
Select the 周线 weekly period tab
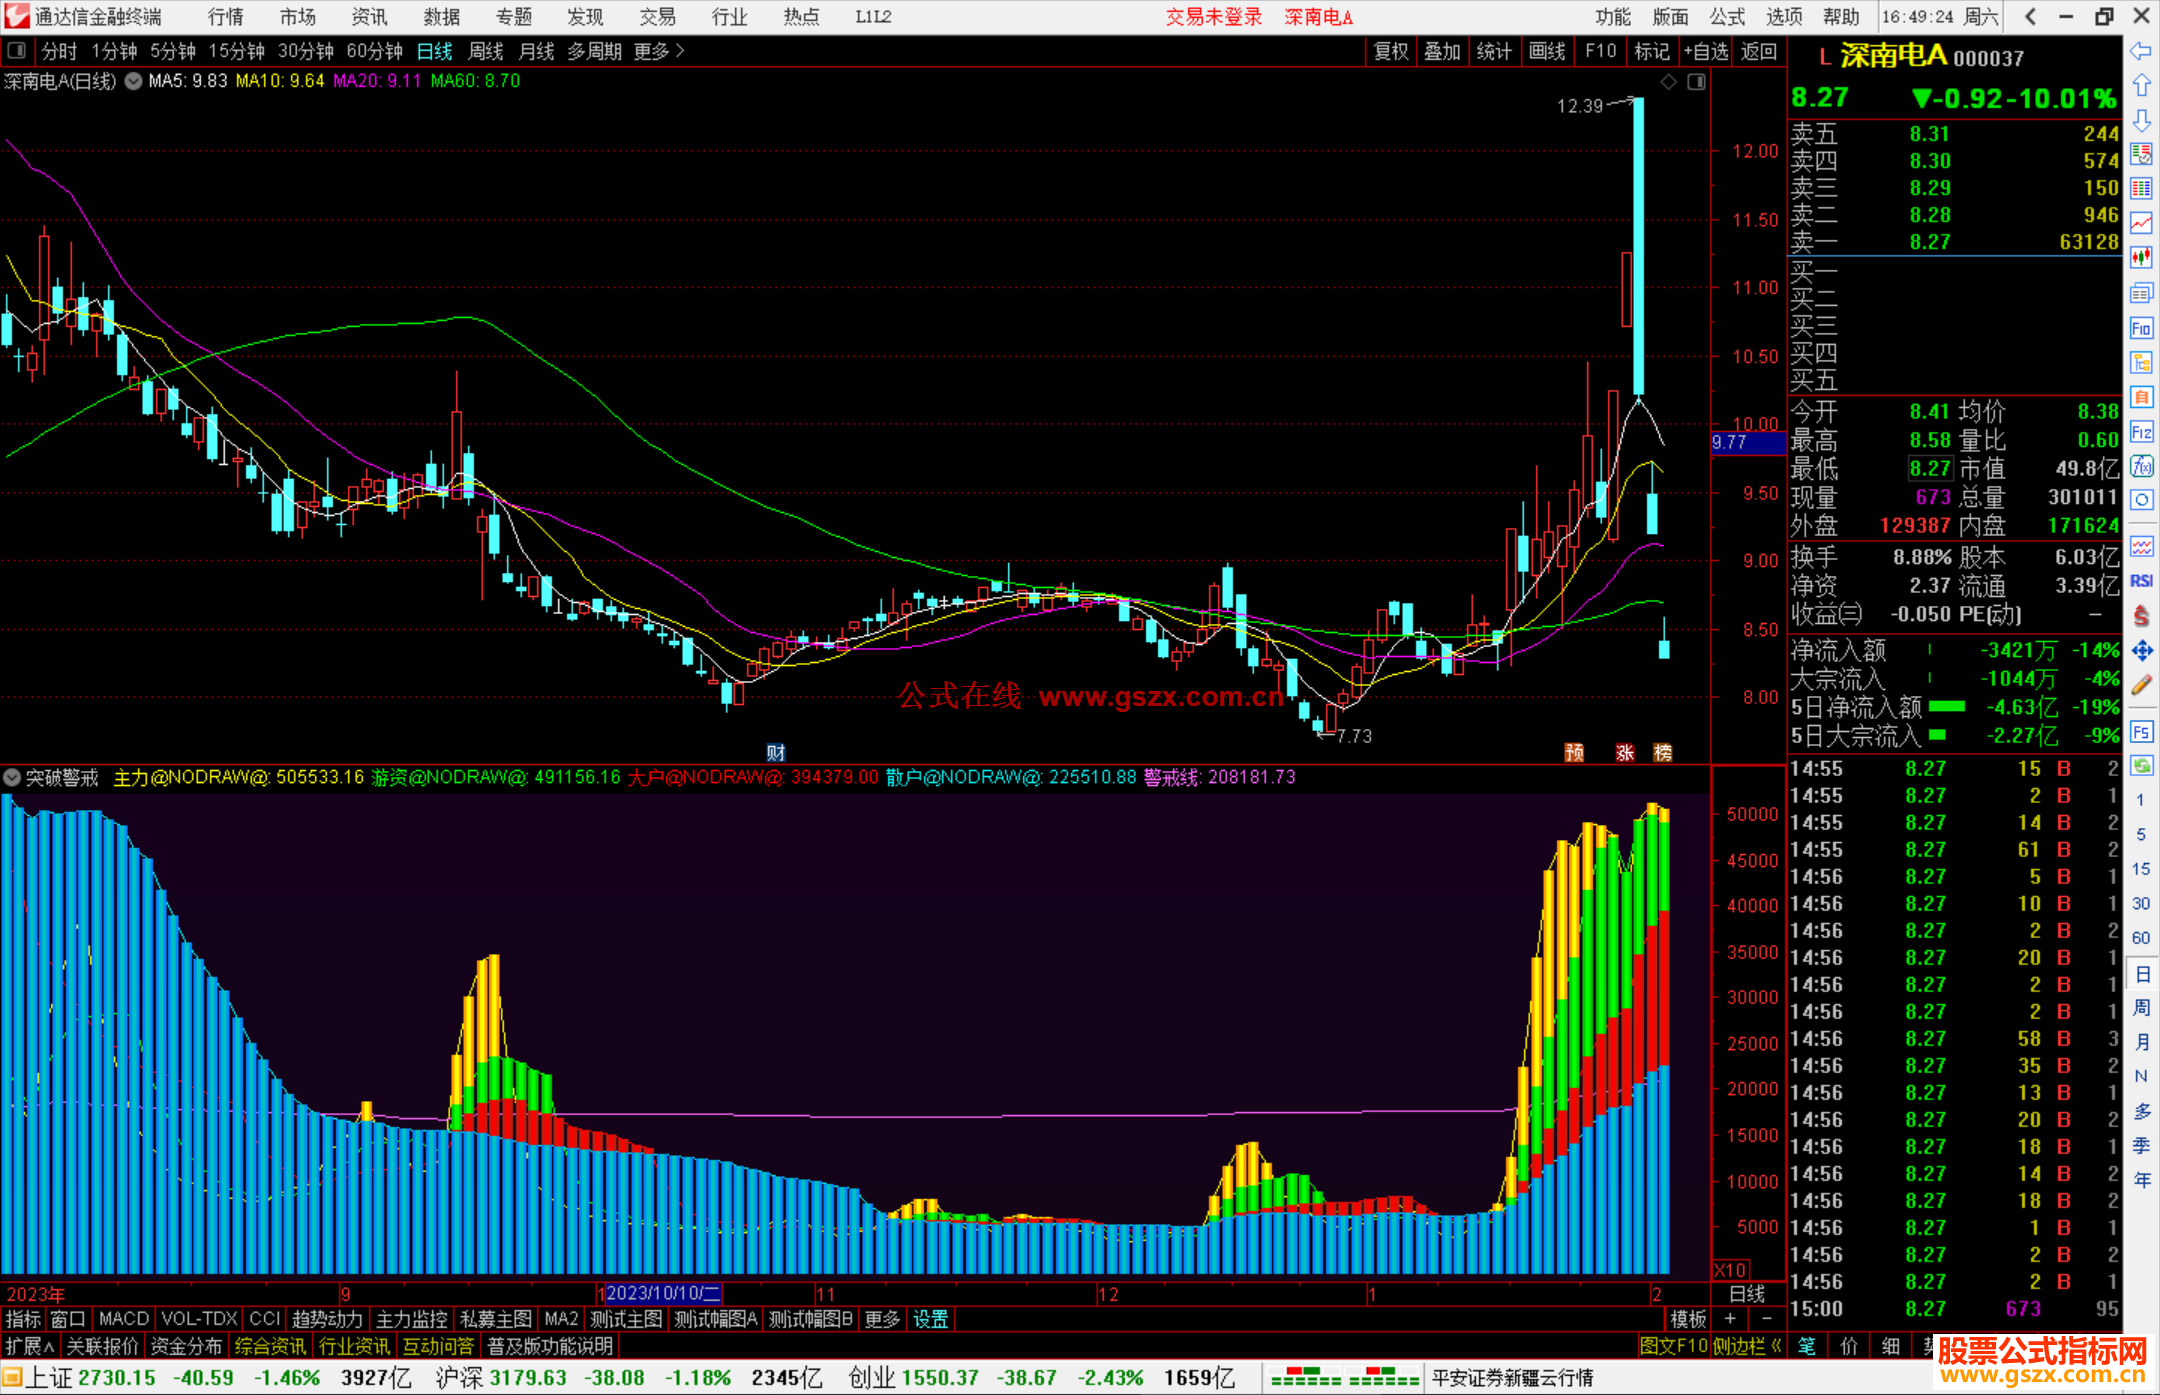tap(486, 51)
